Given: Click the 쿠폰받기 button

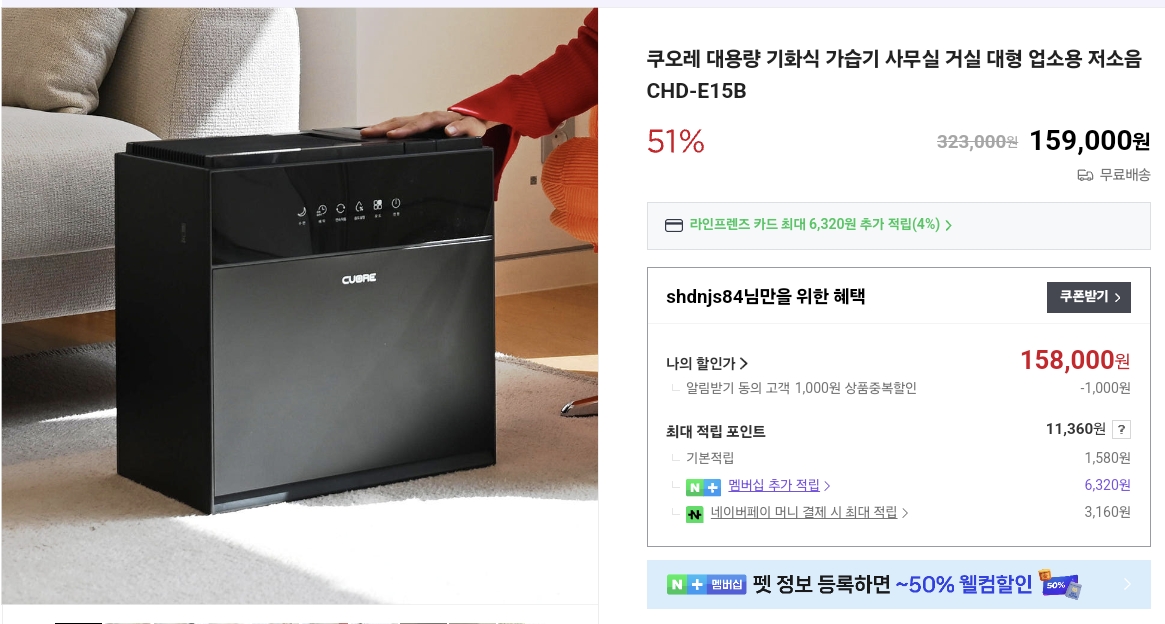Looking at the screenshot, I should [x=1088, y=297].
